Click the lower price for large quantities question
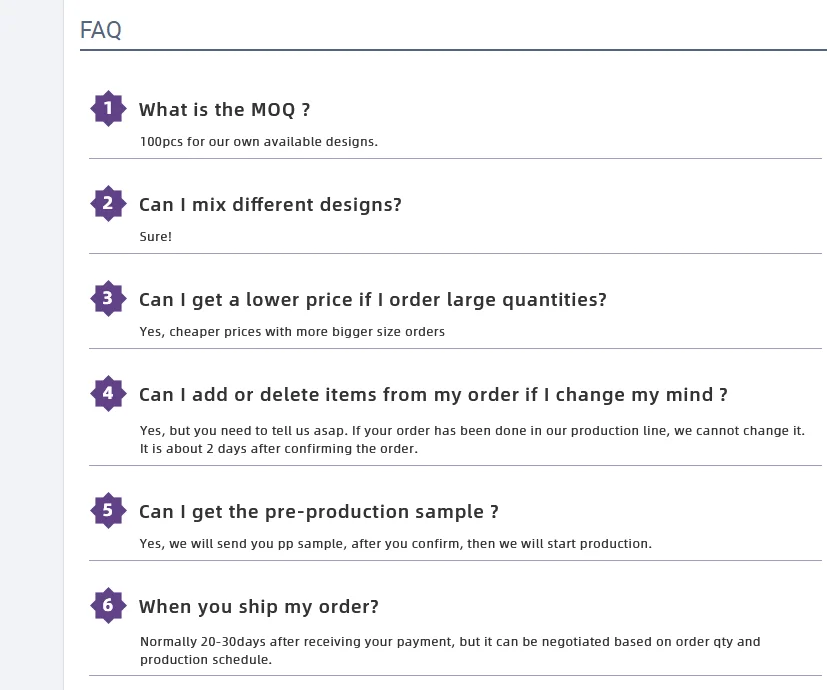This screenshot has height=690, width=827. [372, 300]
